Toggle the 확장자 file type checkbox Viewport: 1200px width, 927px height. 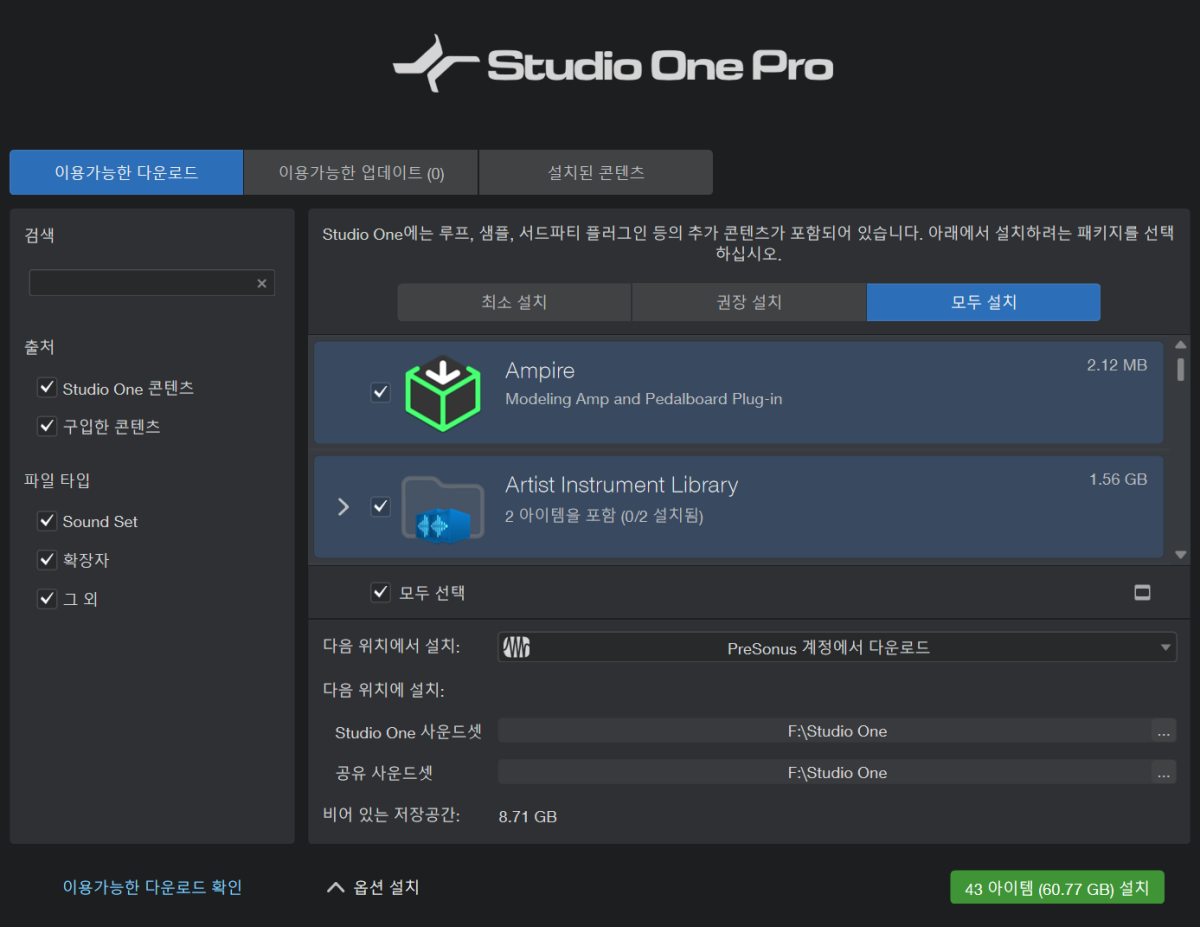tap(46, 560)
